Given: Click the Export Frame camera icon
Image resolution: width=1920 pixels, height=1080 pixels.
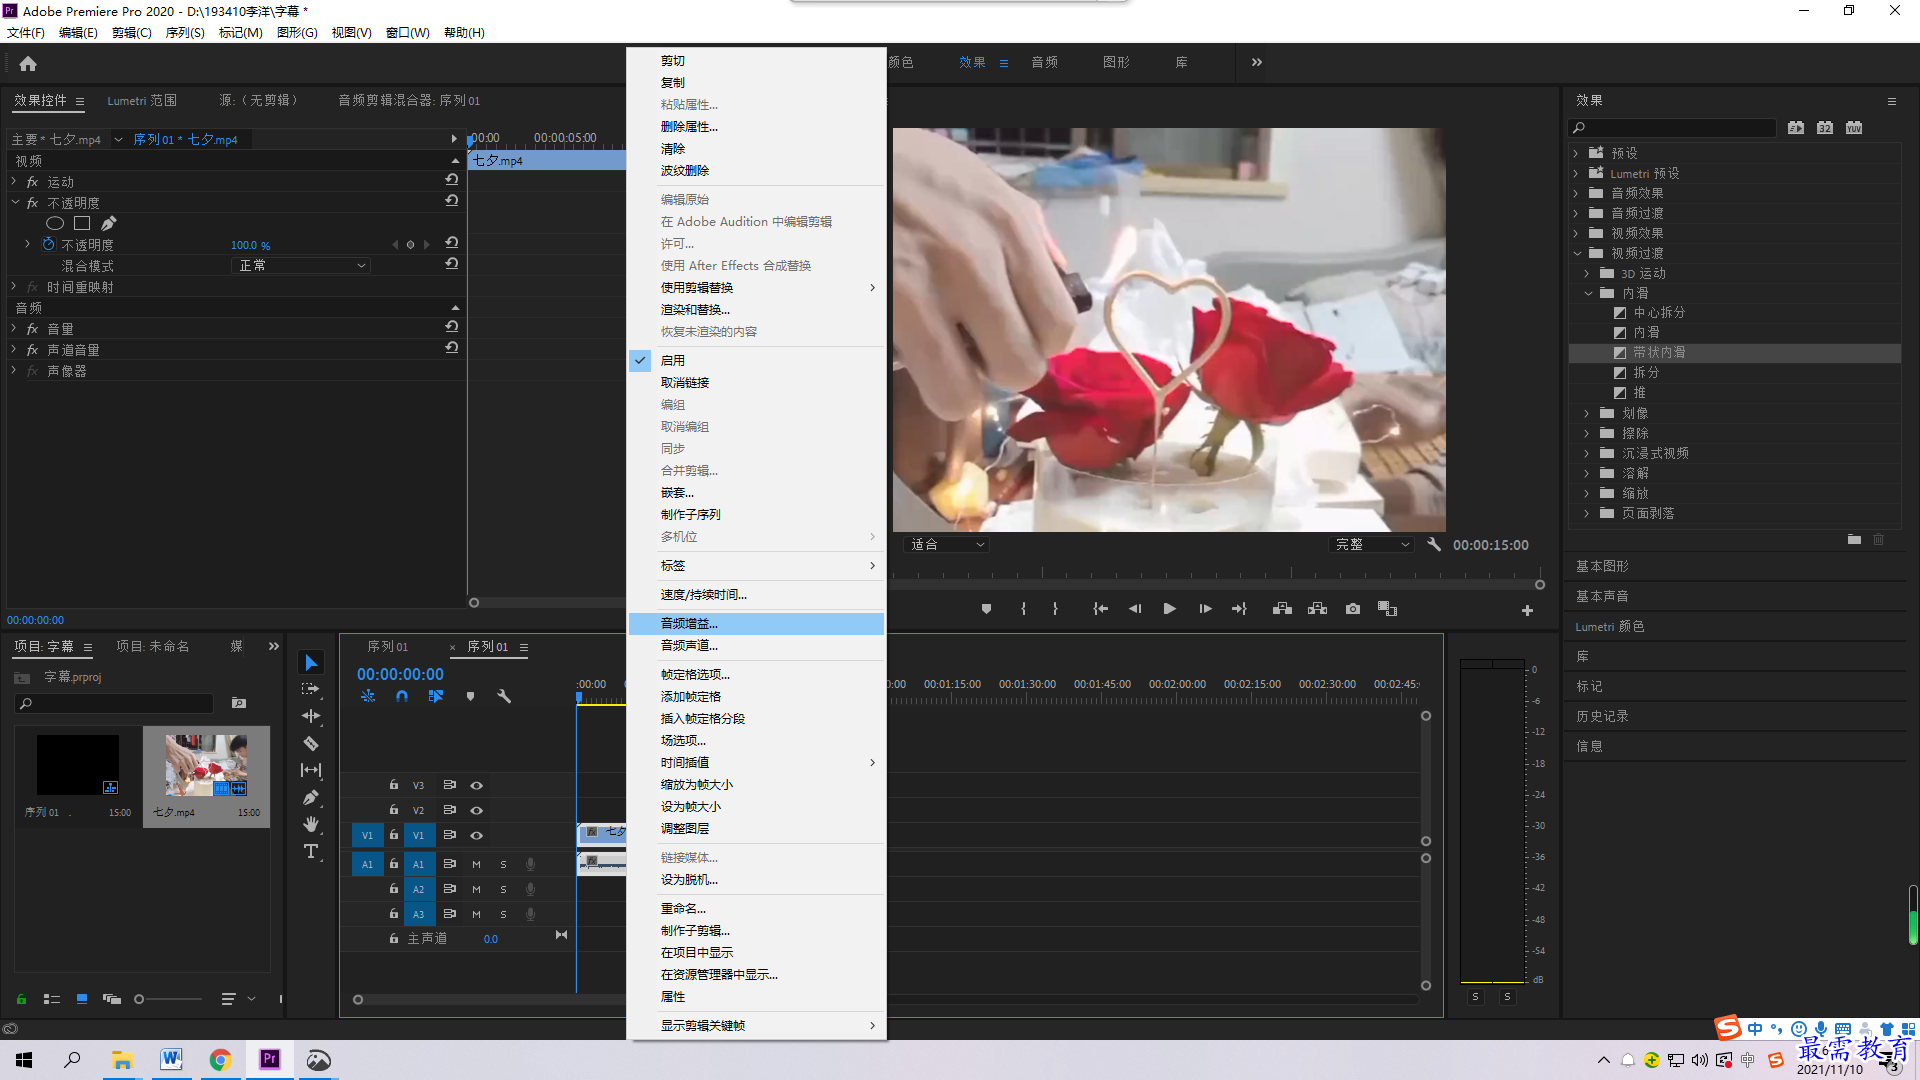Looking at the screenshot, I should pos(1353,609).
